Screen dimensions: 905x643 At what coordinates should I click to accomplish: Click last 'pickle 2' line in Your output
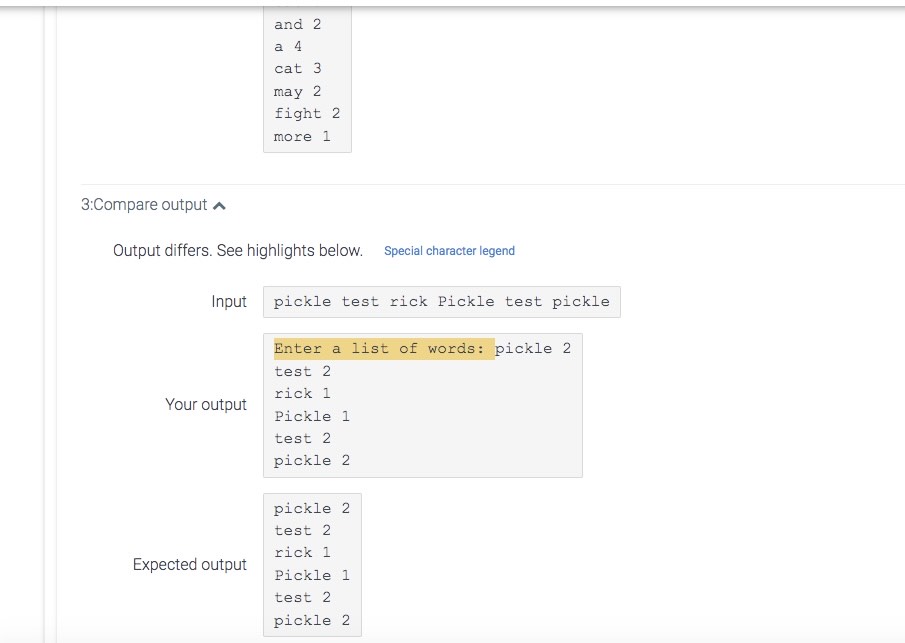coord(312,461)
